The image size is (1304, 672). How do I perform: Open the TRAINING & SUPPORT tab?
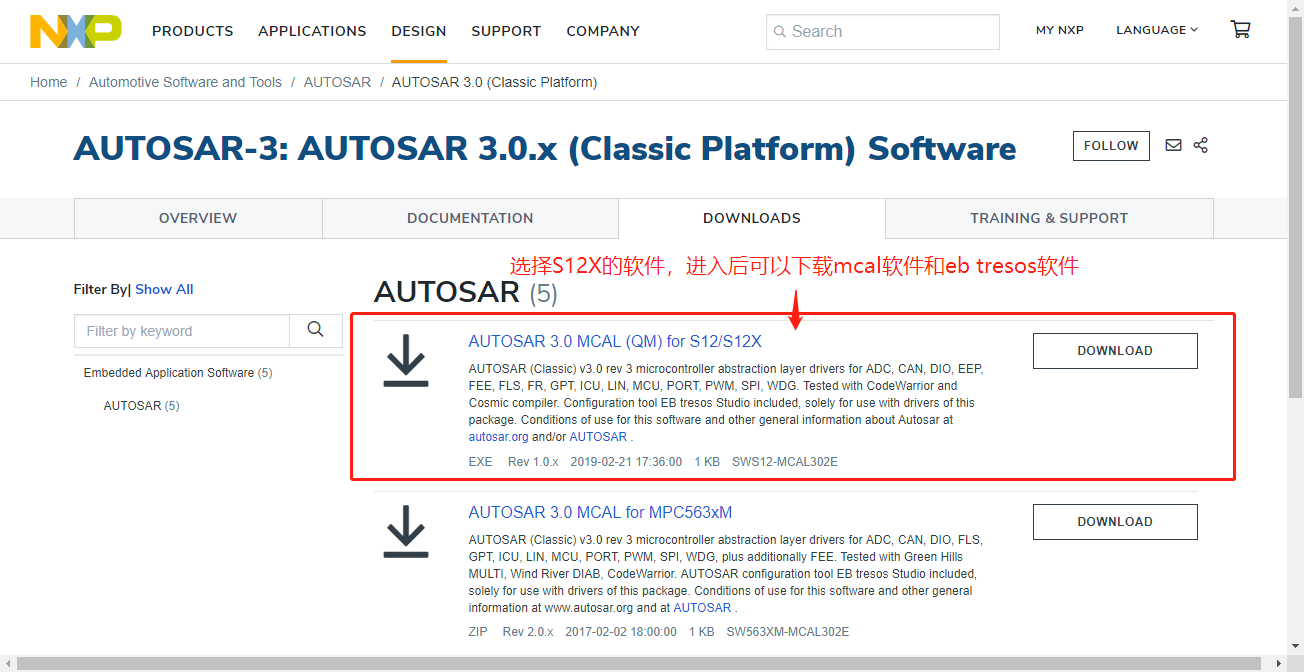(1049, 217)
